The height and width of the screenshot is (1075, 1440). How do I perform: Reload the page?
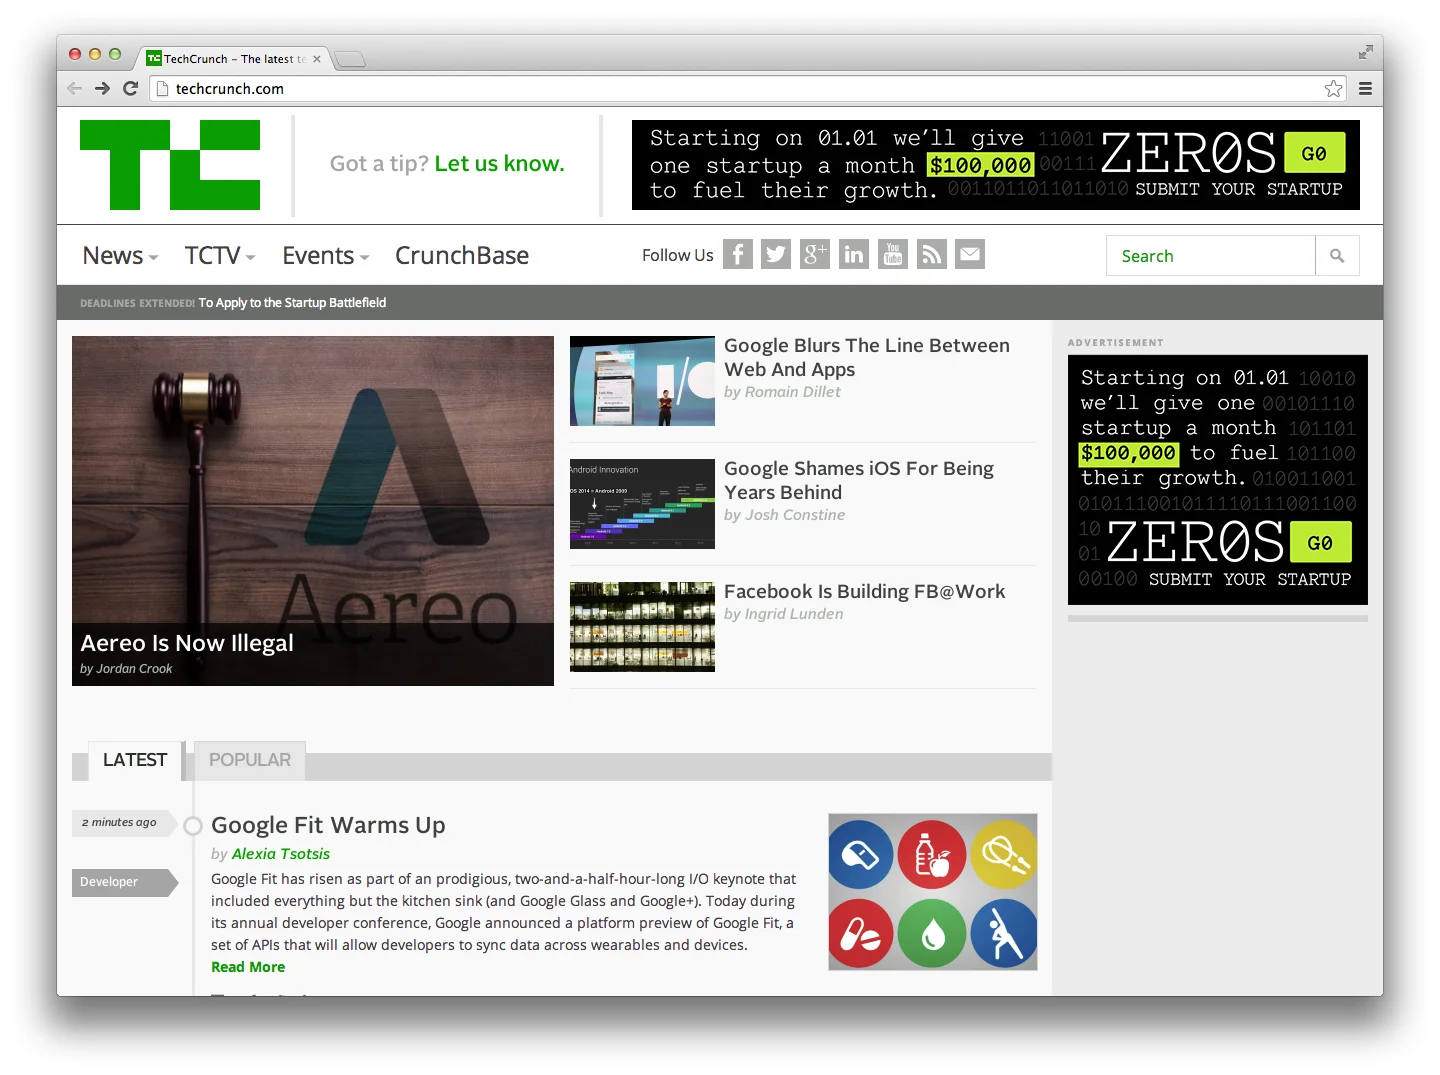[130, 88]
